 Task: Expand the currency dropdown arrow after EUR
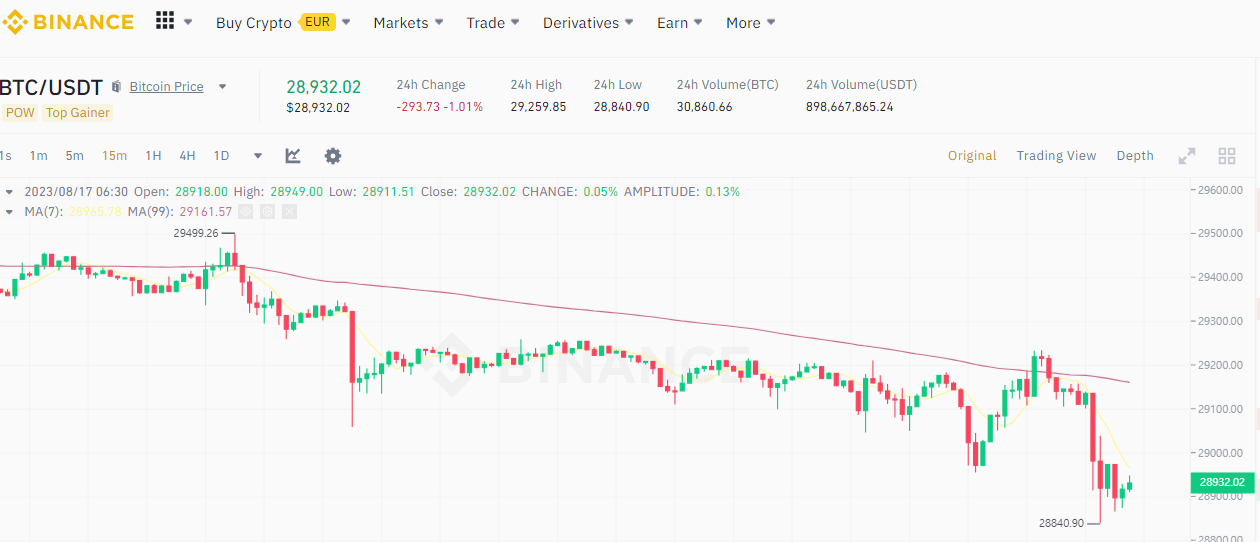coord(346,22)
